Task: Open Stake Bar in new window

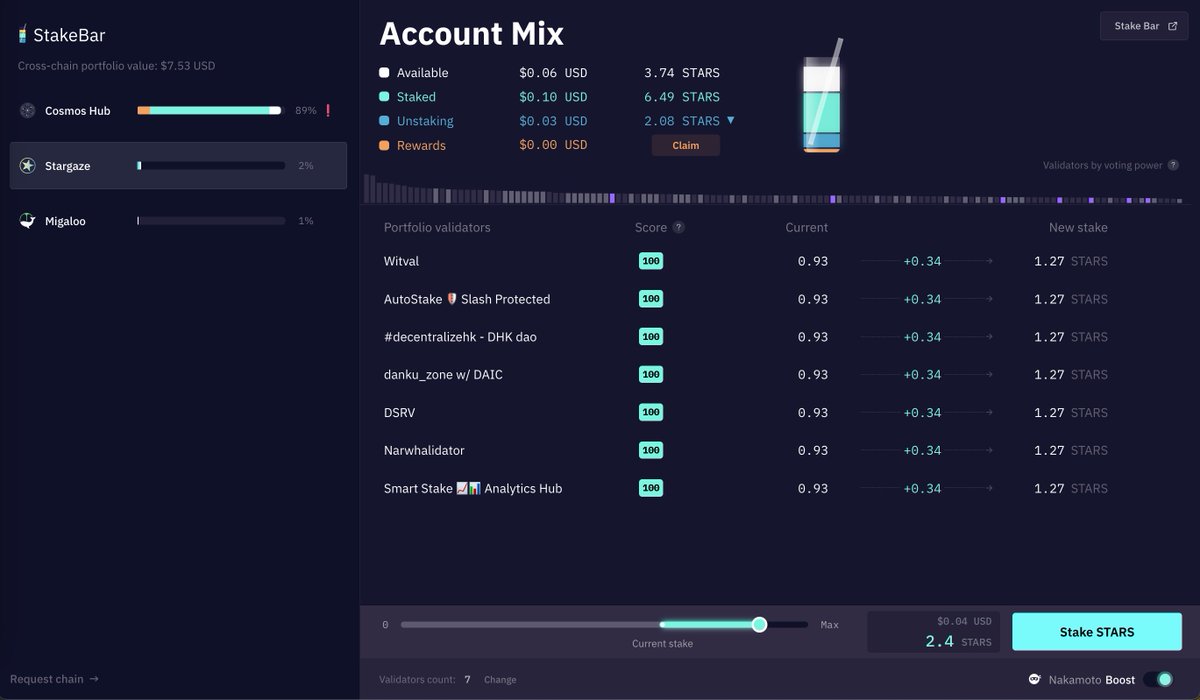Action: 1144,26
